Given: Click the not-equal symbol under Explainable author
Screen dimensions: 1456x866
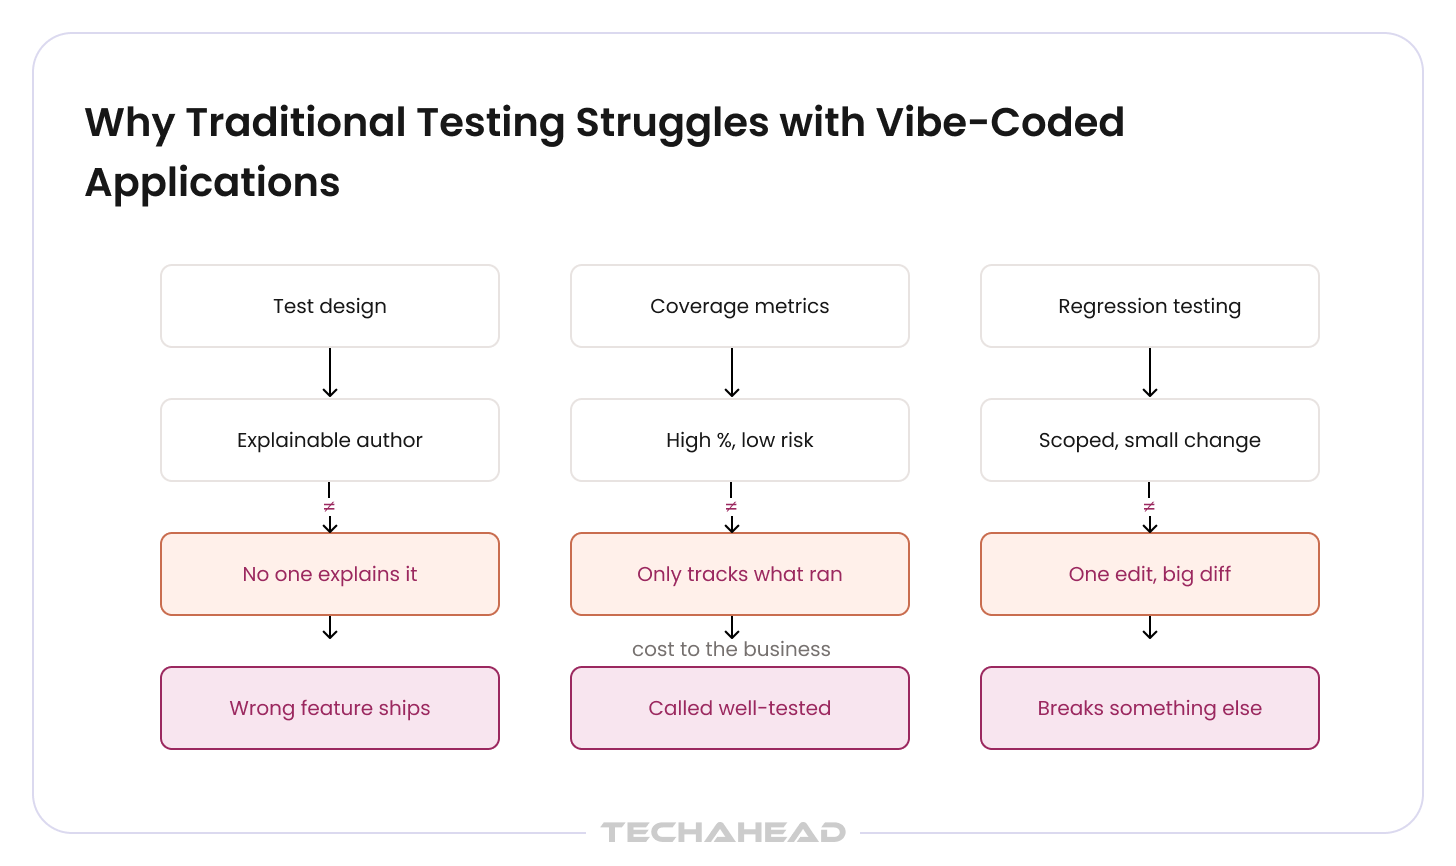Looking at the screenshot, I should (330, 507).
